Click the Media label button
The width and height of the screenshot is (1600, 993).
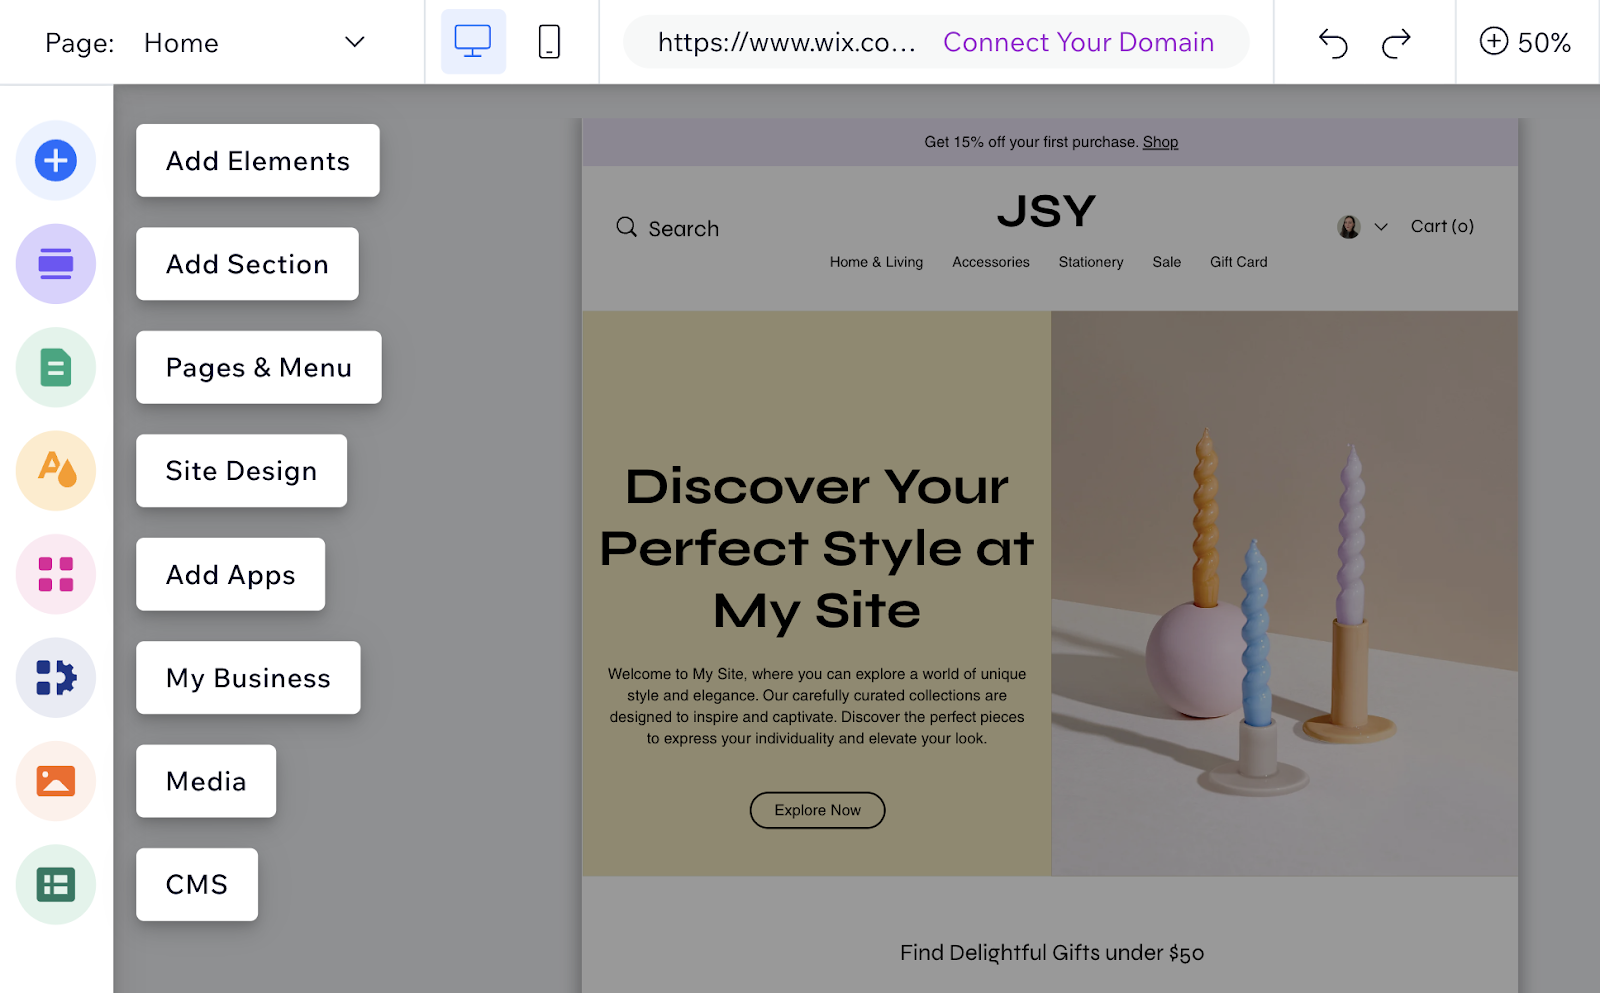pyautogui.click(x=206, y=781)
